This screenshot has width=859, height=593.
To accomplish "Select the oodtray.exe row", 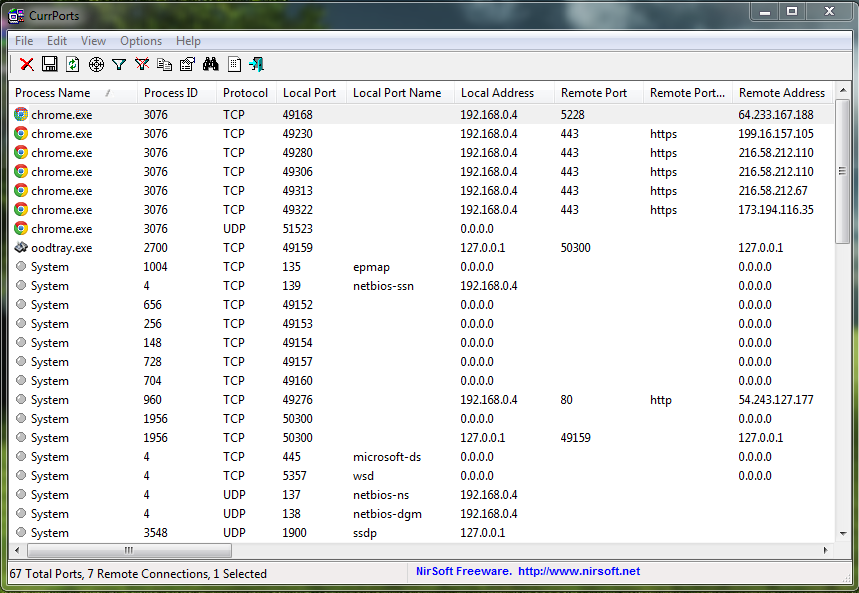I will [x=61, y=248].
